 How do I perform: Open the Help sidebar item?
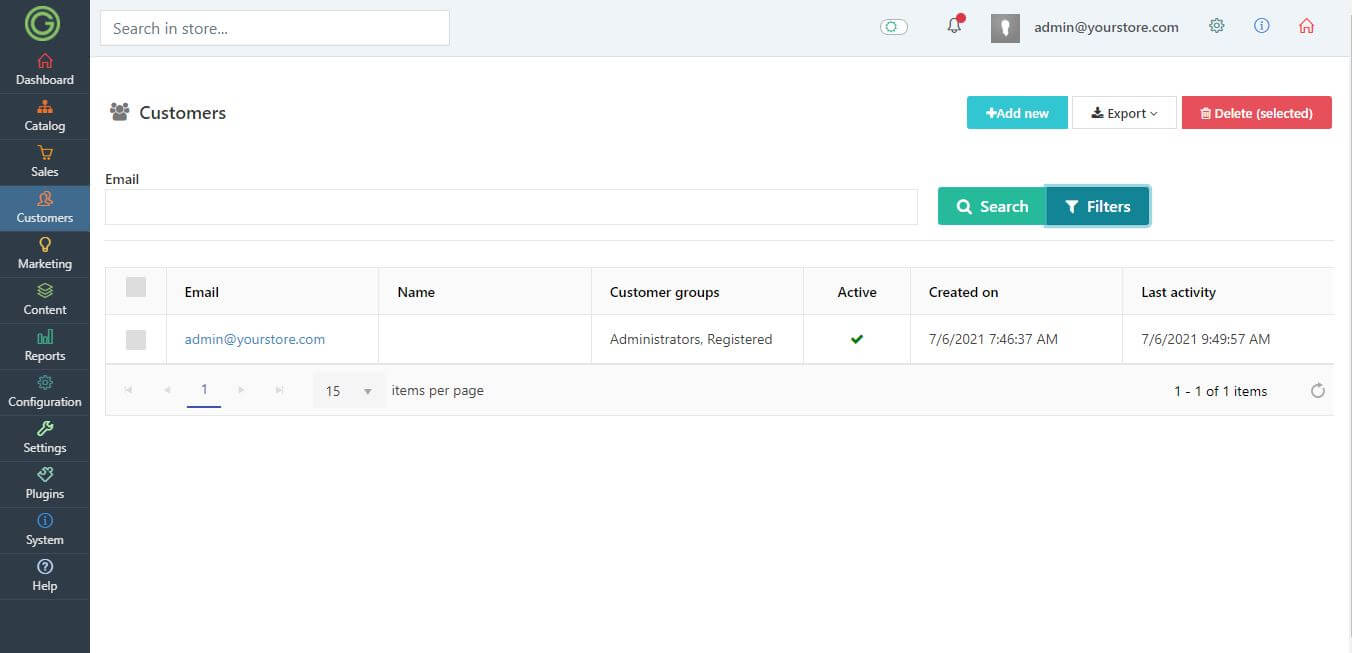pos(45,576)
